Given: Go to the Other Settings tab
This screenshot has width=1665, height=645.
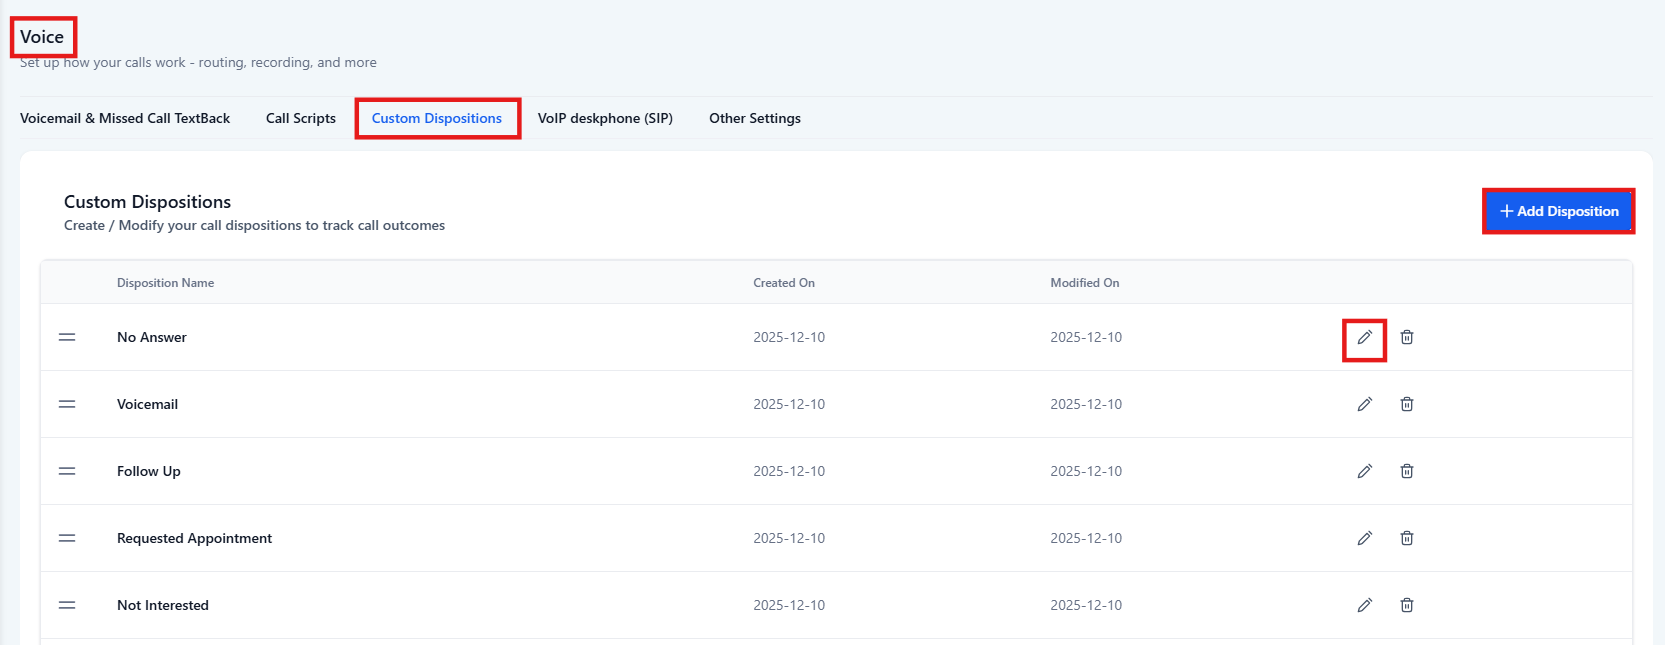Looking at the screenshot, I should click(754, 119).
